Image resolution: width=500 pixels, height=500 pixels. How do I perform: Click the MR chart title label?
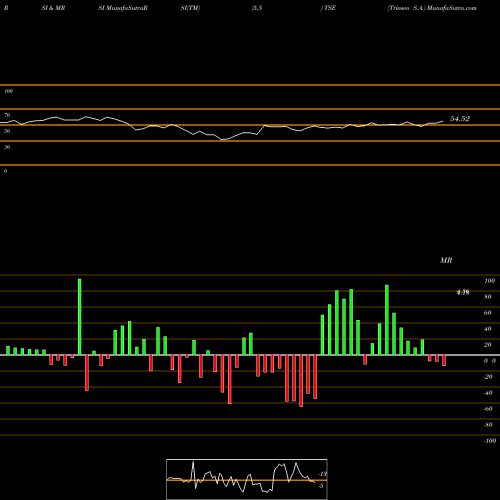(446, 260)
